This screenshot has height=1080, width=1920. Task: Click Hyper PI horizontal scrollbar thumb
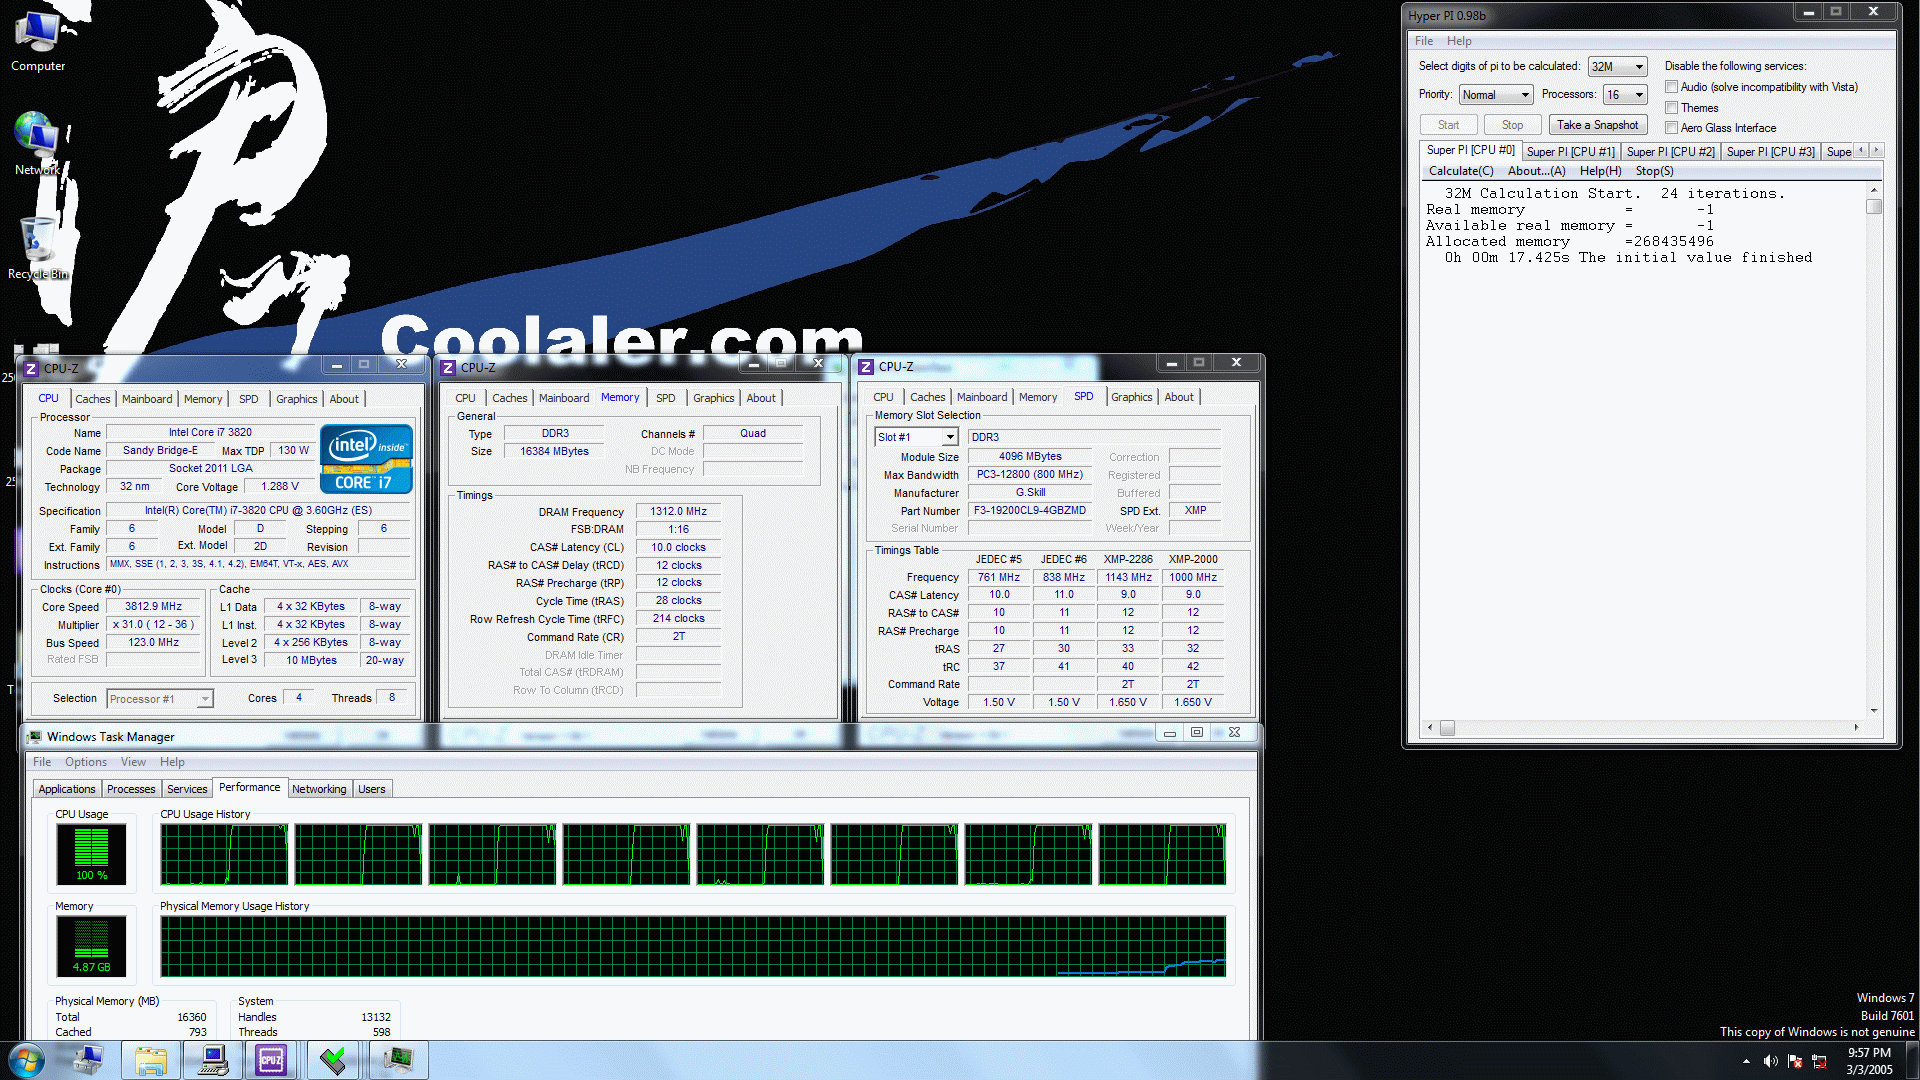point(1446,728)
